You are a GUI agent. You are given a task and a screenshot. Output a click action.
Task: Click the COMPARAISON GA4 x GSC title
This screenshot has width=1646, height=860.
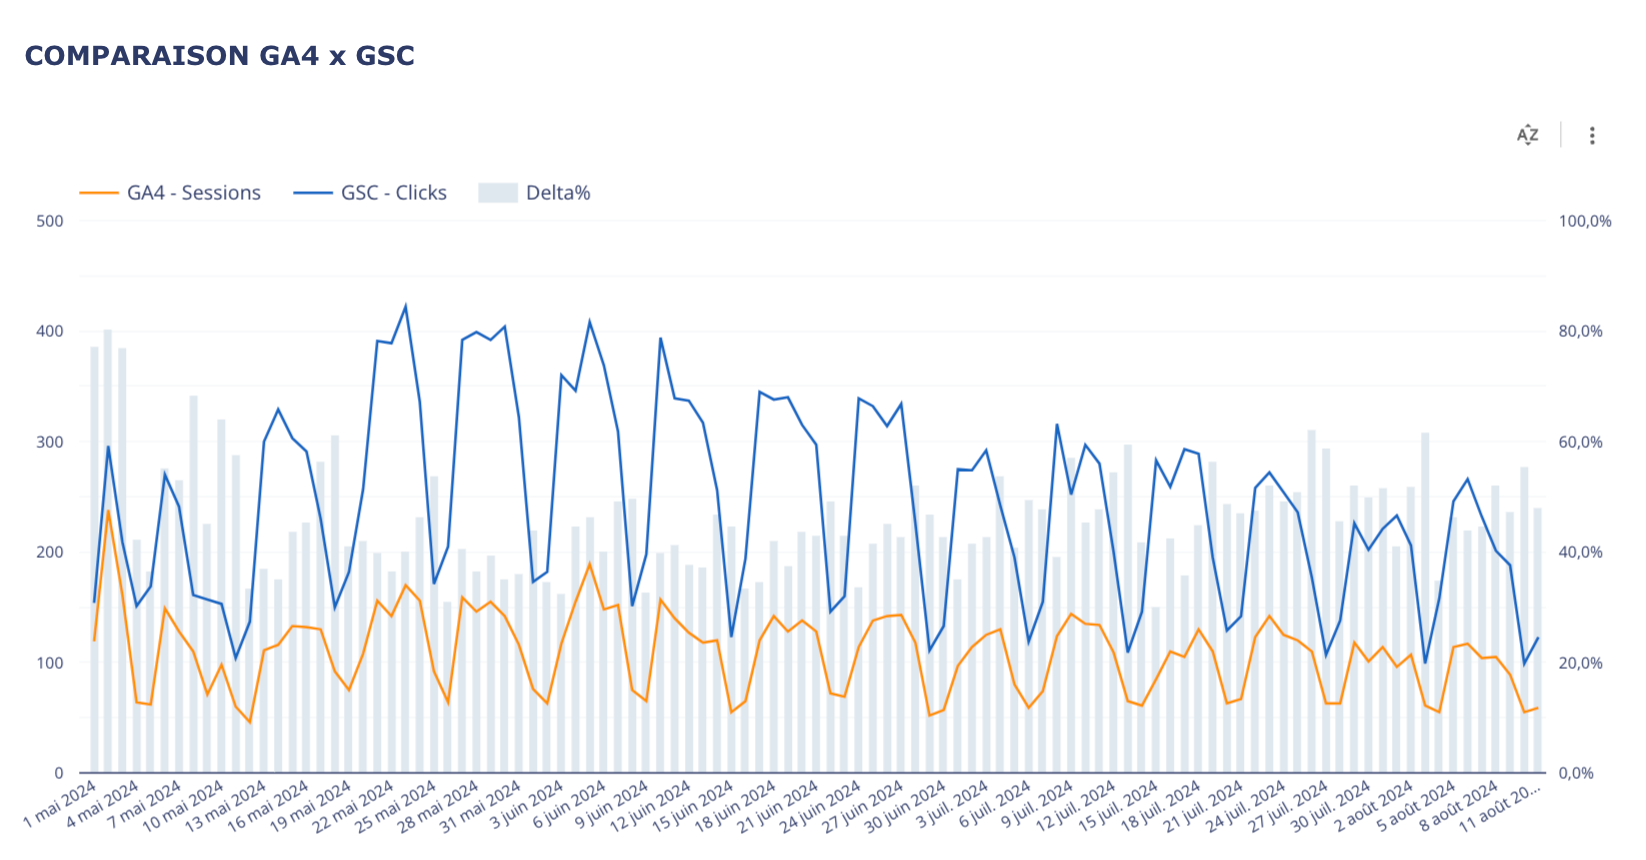click(220, 55)
